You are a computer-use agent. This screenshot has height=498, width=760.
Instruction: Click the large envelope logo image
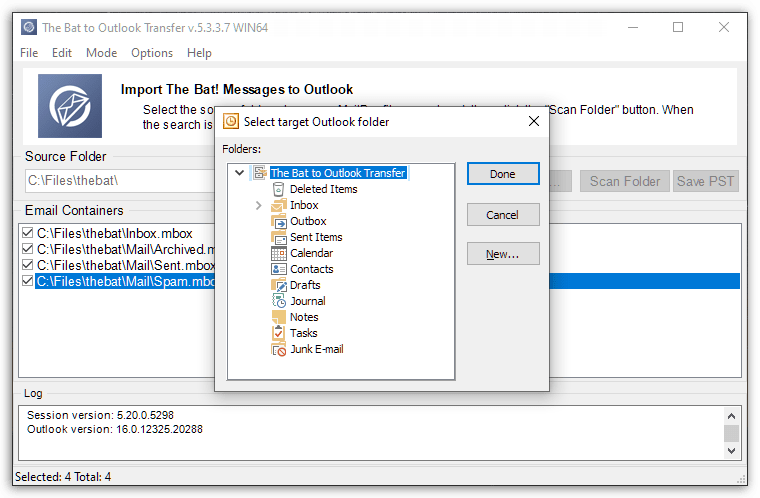[70, 106]
